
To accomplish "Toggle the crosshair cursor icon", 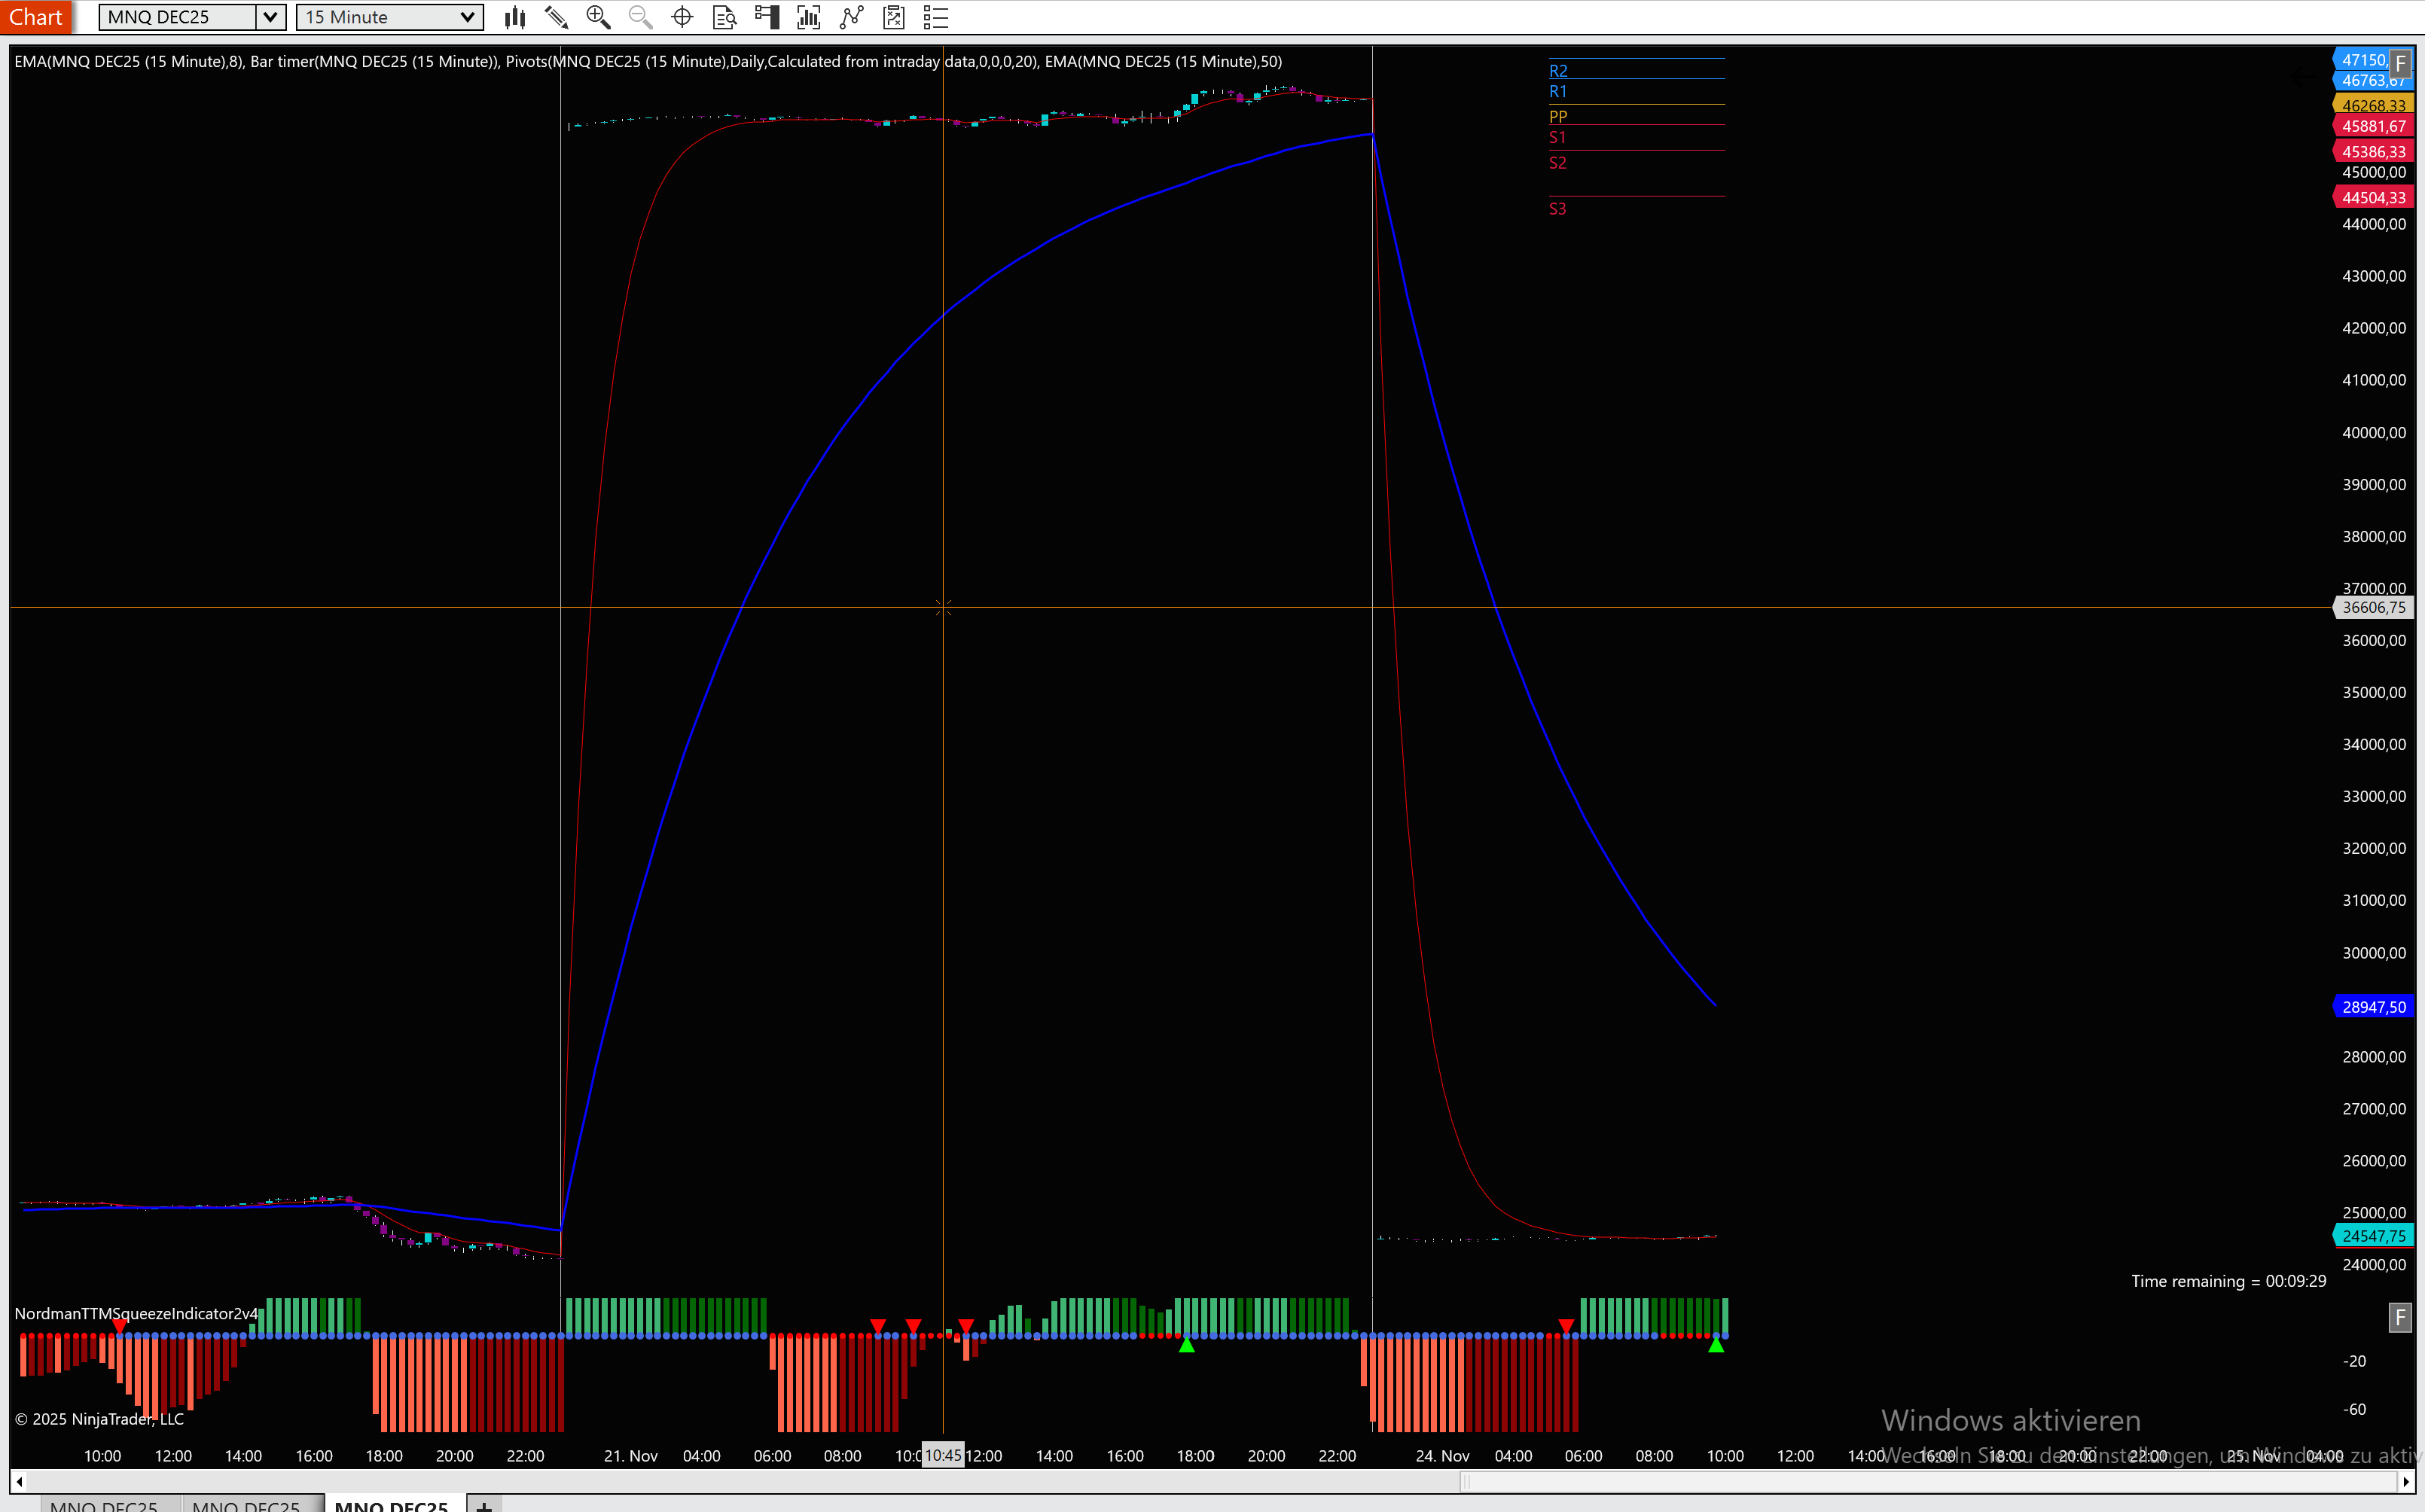I will 682,17.
